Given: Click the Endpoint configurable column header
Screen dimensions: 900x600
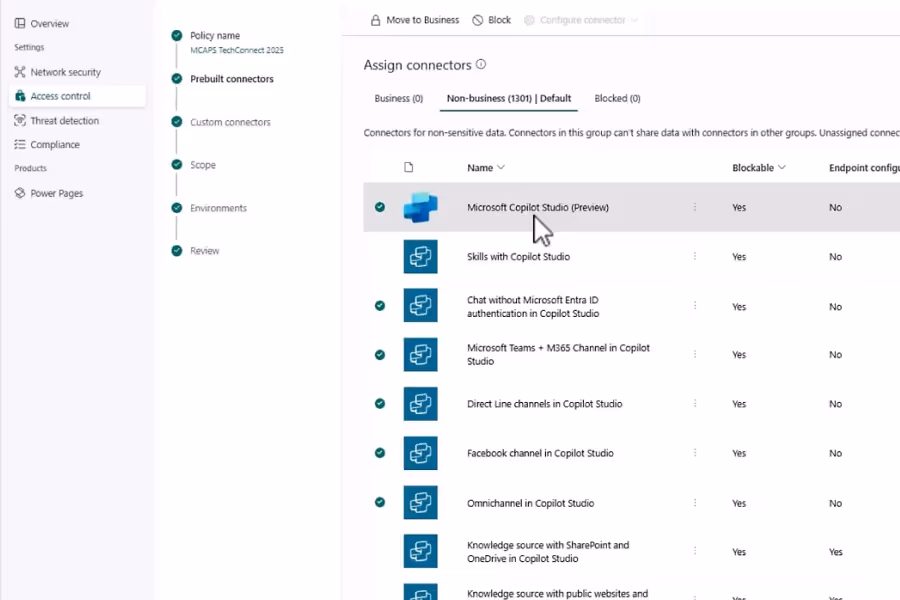Looking at the screenshot, I should click(864, 168).
